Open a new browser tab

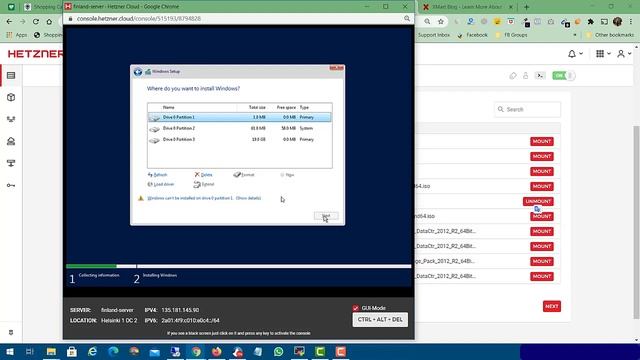(527, 7)
